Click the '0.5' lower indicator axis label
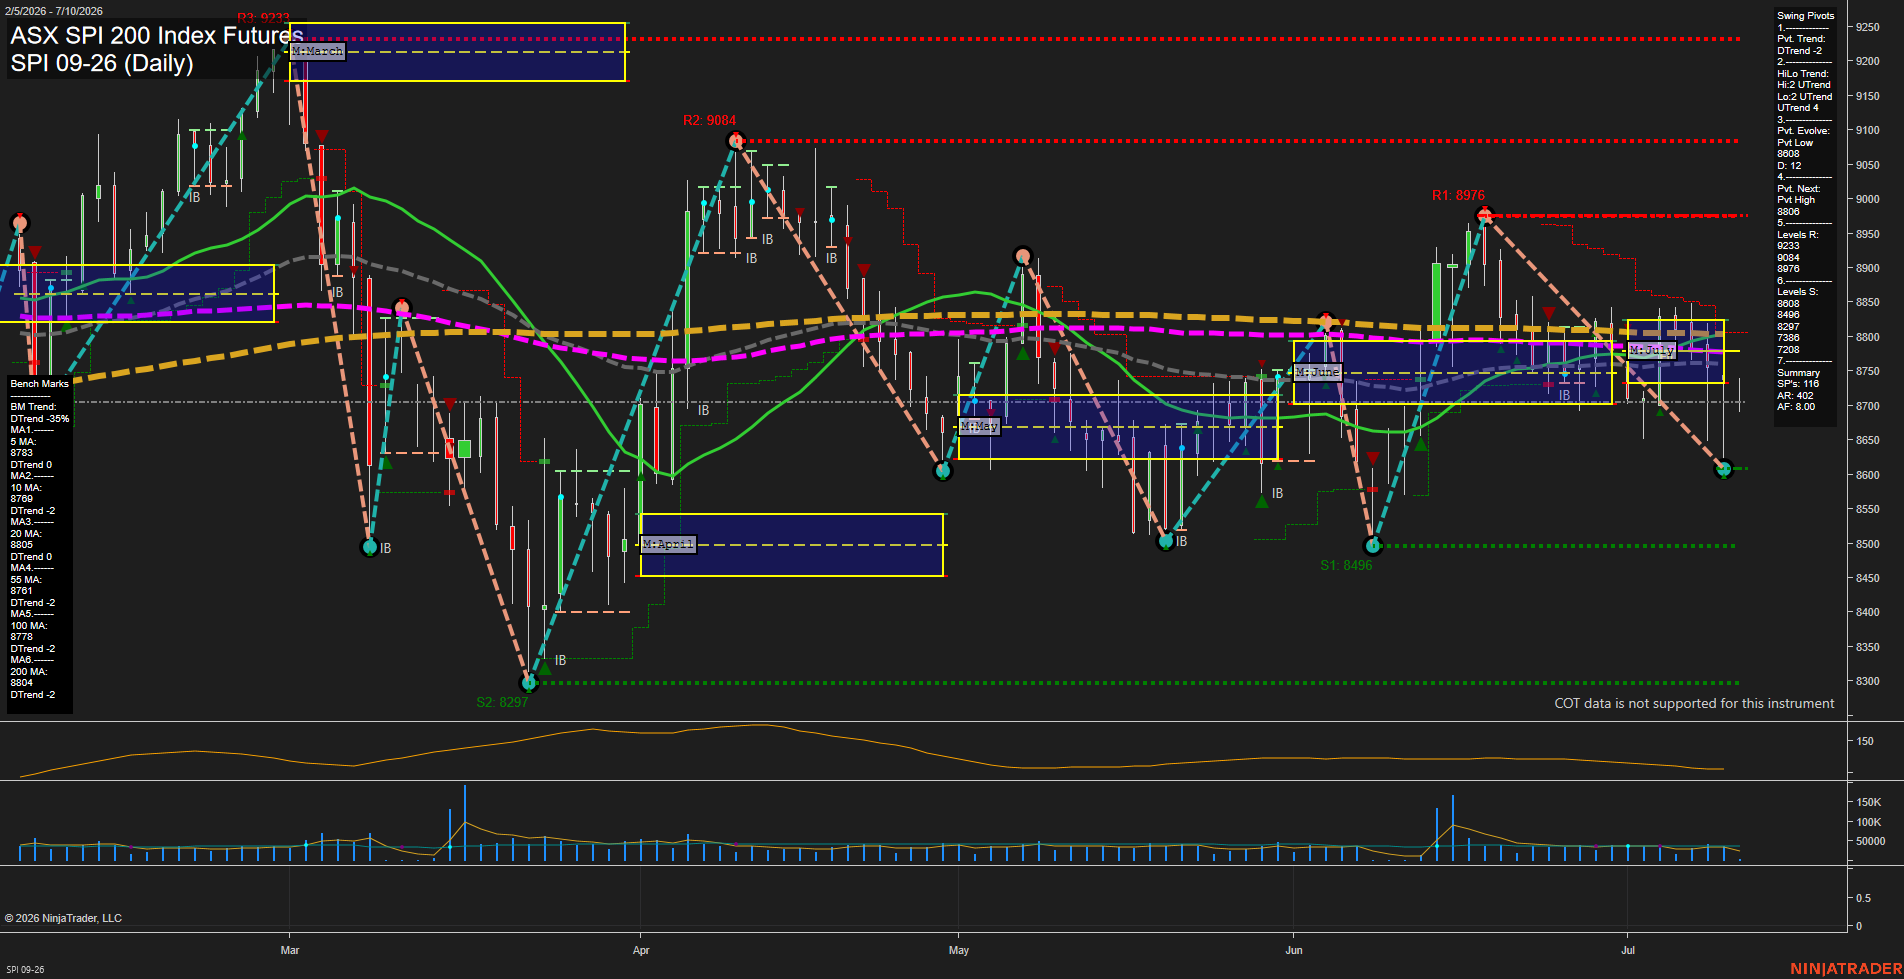 1864,898
